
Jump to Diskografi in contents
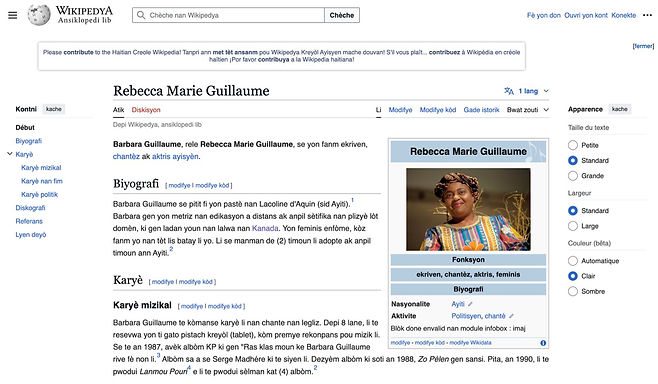point(30,208)
